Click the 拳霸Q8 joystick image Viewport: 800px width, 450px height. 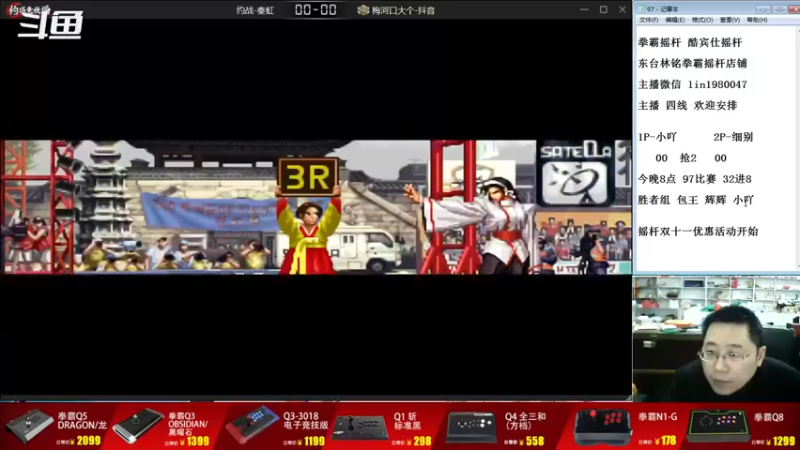tap(717, 426)
